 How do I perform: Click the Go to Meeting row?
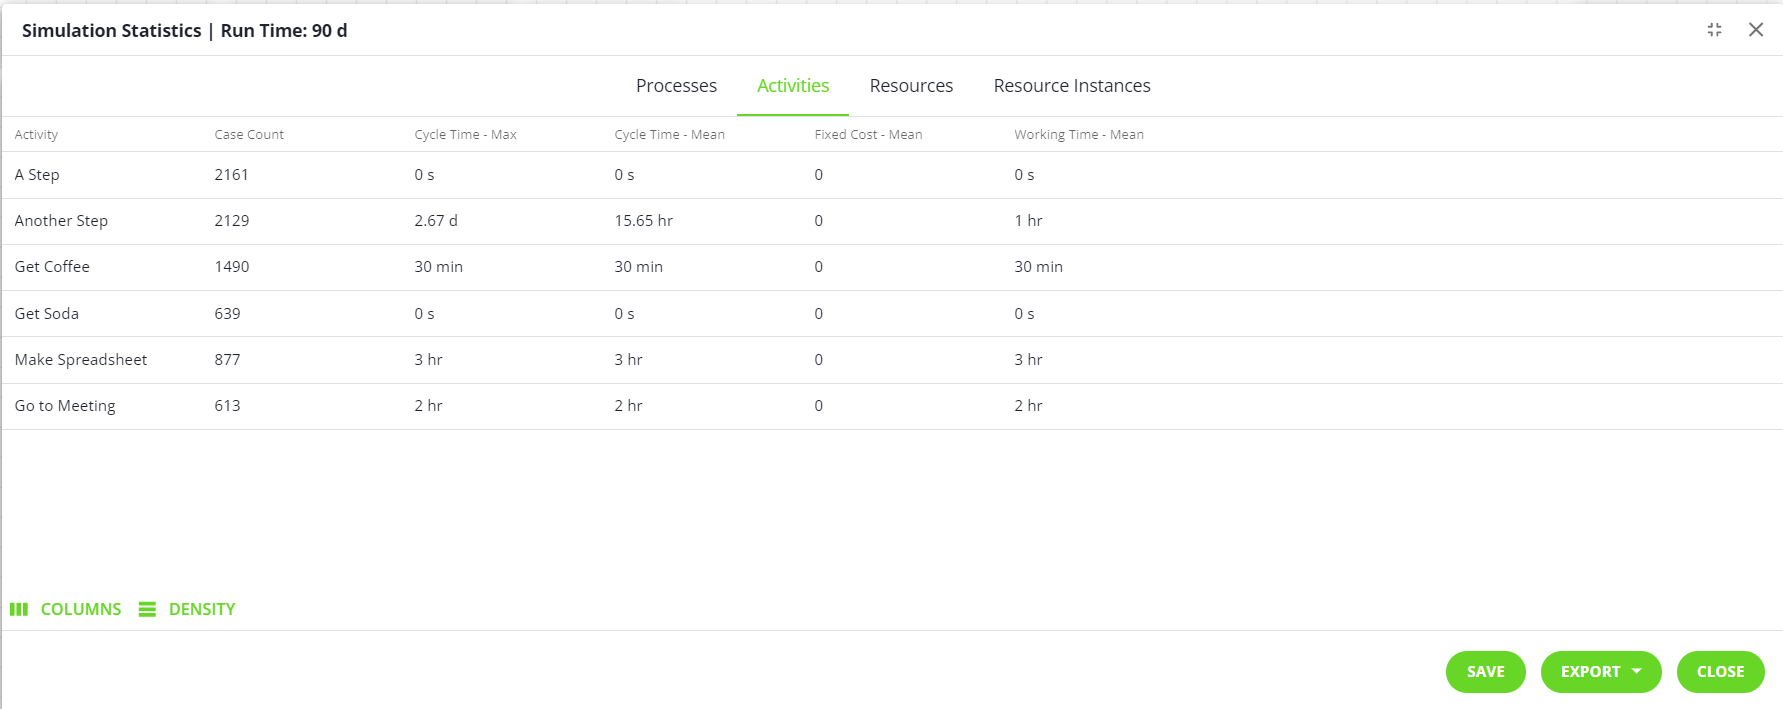click(x=65, y=406)
